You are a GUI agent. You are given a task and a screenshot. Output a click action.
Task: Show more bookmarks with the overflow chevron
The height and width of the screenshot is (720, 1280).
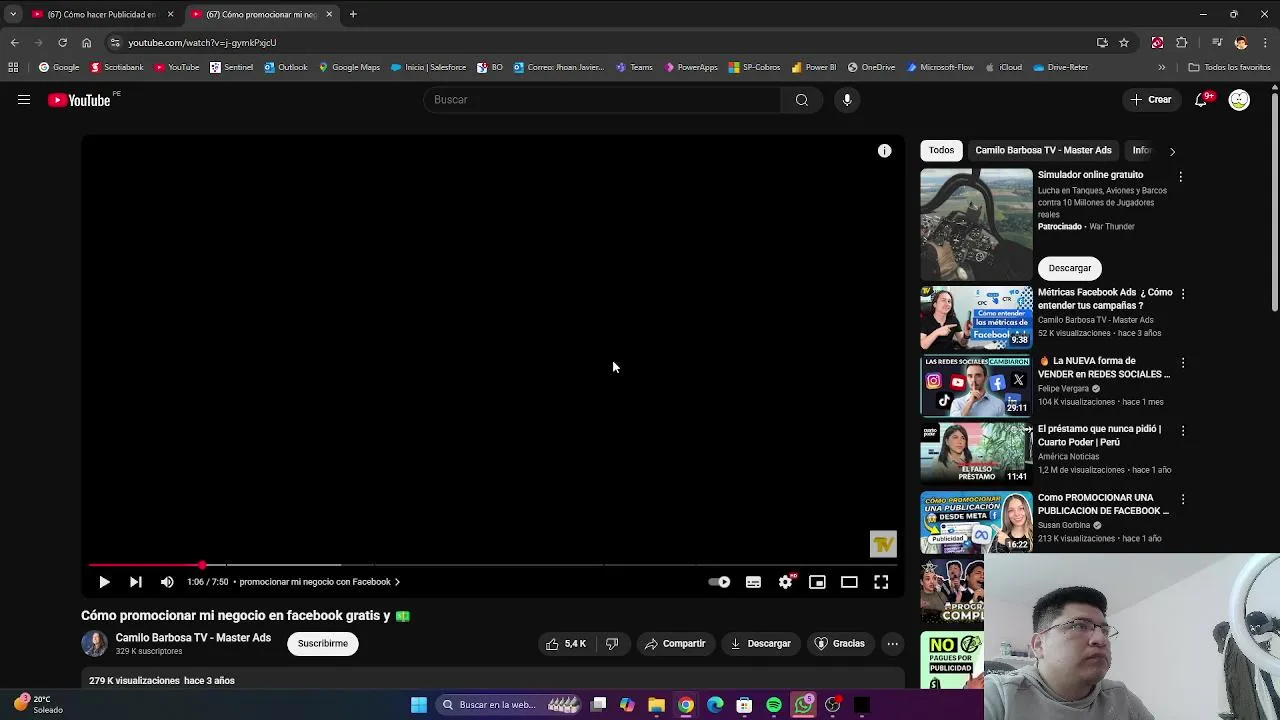pyautogui.click(x=1161, y=68)
